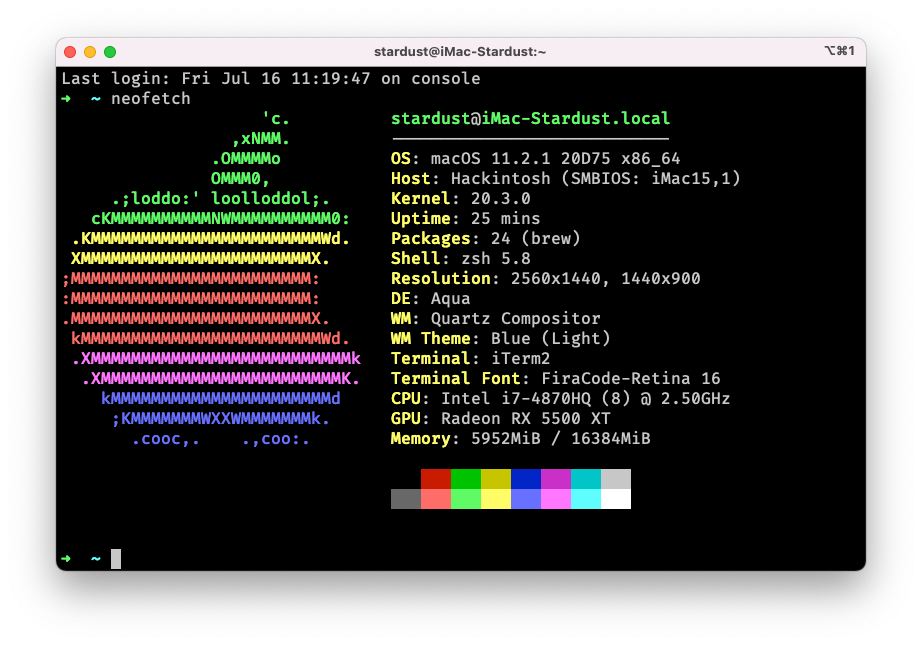Click the Kernel: 20.3.0 line
This screenshot has width=922, height=645.
461,199
